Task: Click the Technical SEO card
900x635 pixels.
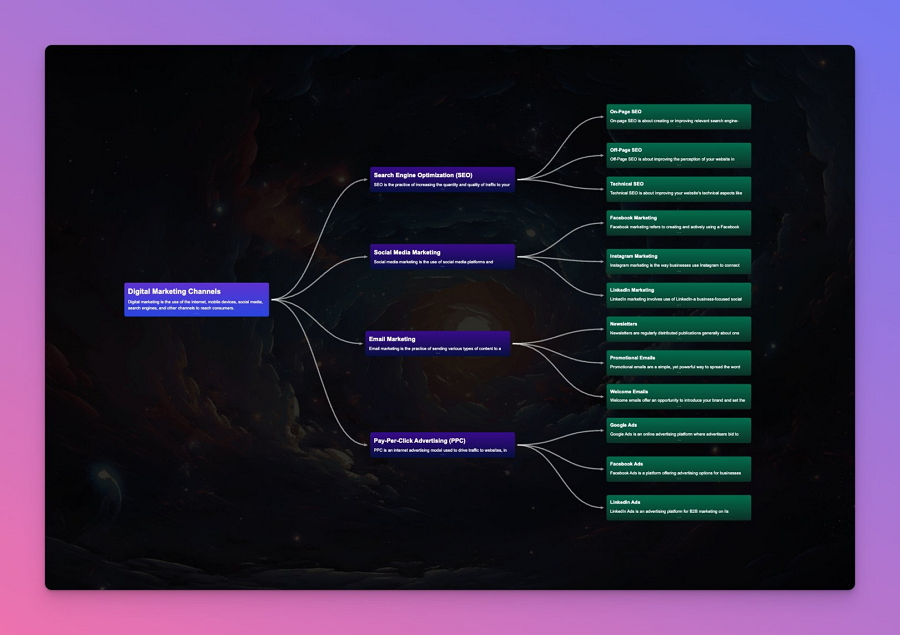Action: [x=678, y=189]
